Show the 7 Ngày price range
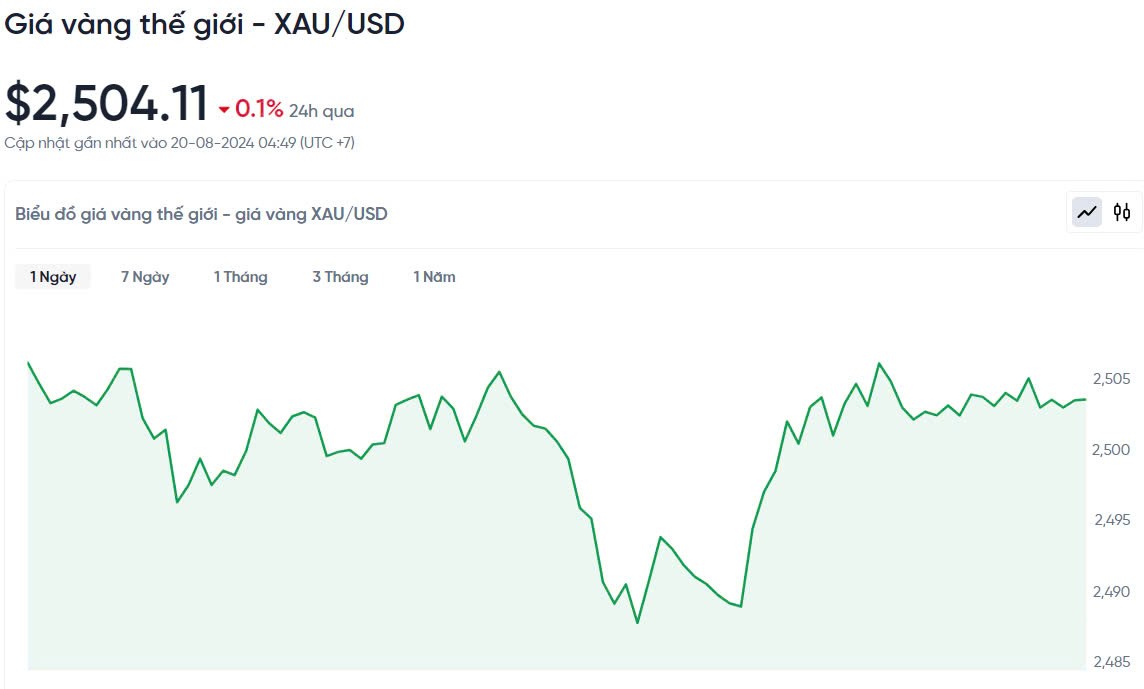 coord(145,277)
